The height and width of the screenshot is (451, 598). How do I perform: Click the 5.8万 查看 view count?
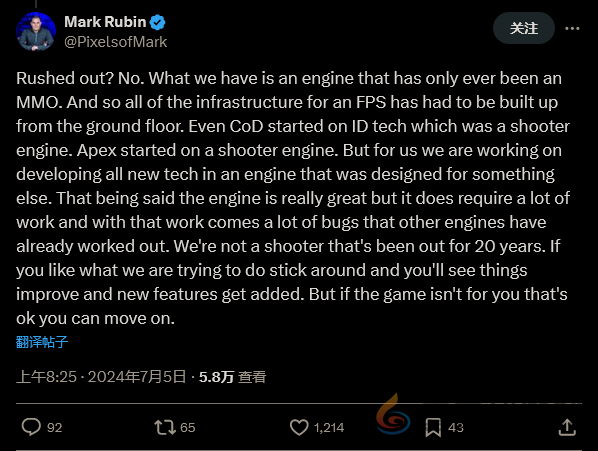(232, 377)
